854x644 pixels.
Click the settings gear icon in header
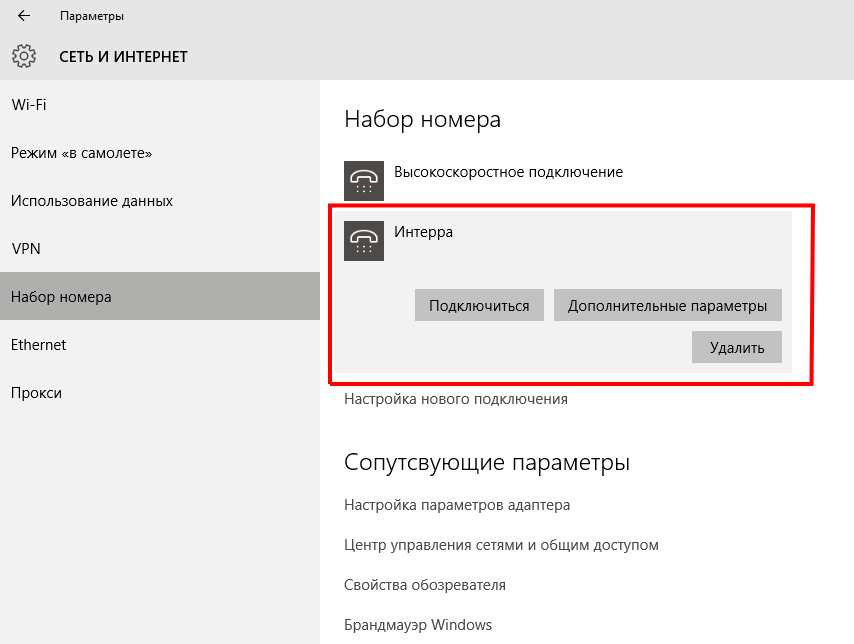[x=24, y=56]
